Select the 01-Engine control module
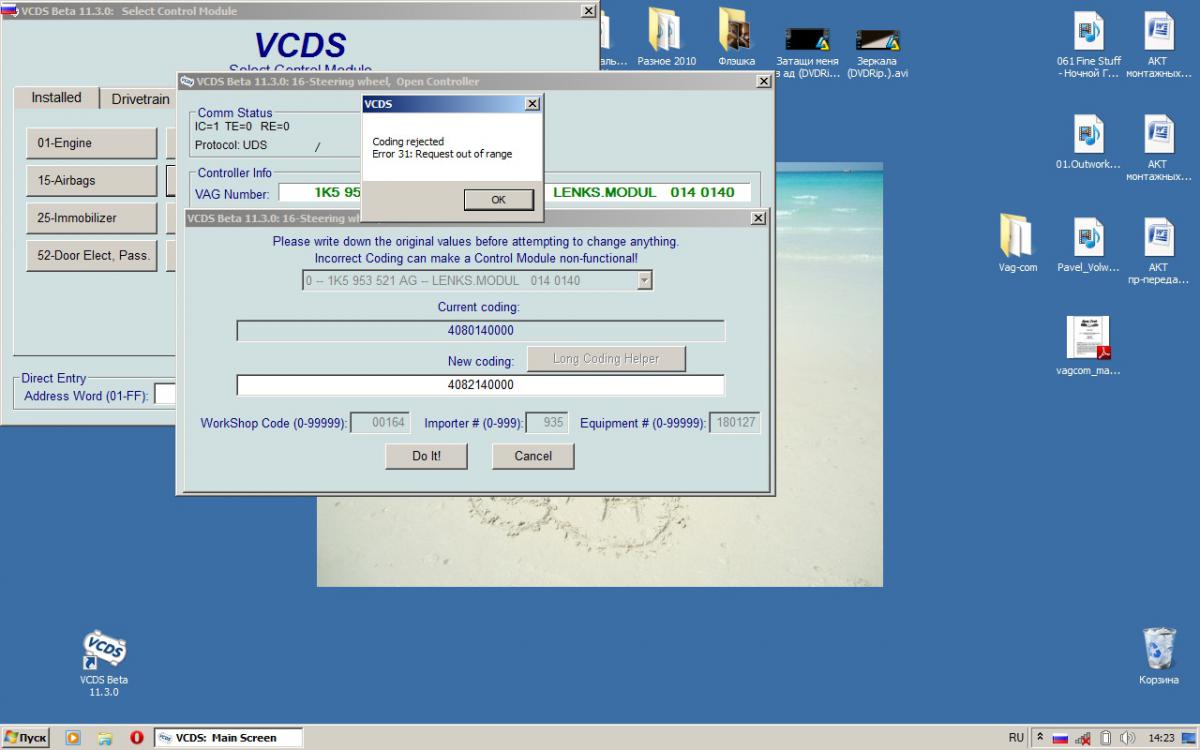 pyautogui.click(x=91, y=143)
